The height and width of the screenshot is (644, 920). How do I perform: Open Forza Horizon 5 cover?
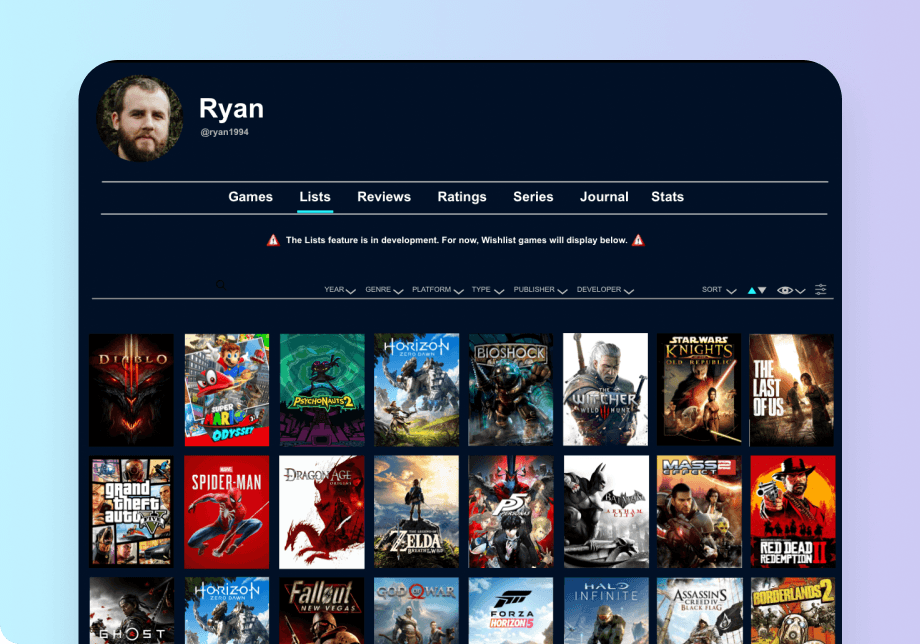[510, 611]
